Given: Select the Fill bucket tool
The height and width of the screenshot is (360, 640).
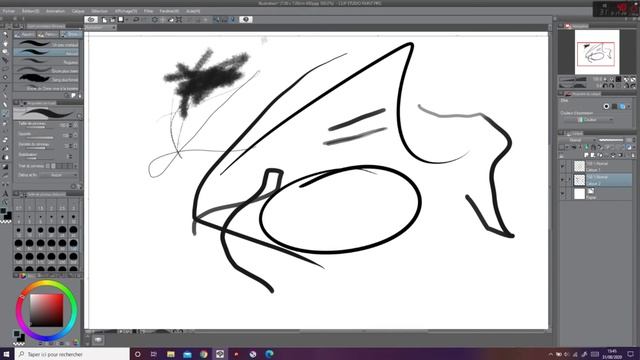Looking at the screenshot, I should pos(5,158).
